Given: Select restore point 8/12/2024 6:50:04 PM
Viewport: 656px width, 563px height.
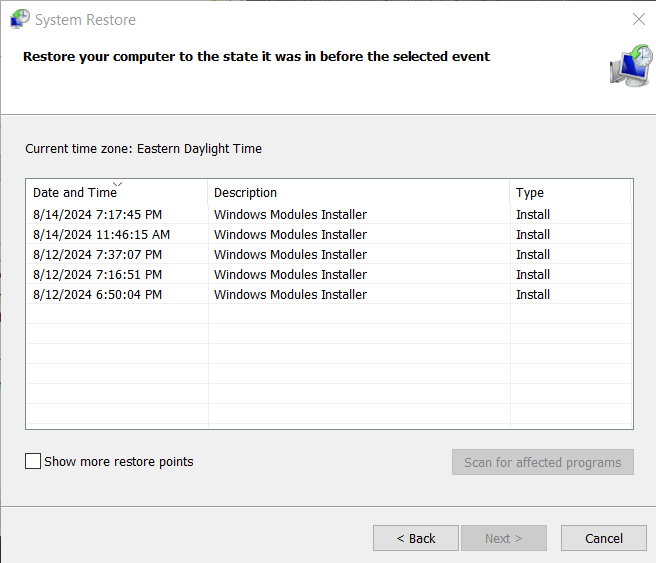Looking at the screenshot, I should point(329,294).
